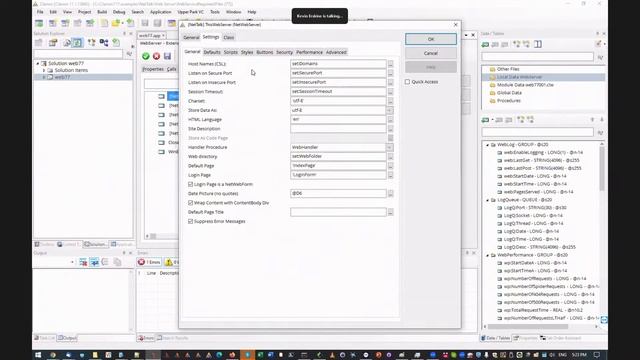Click the ellipsis button beside Listen on Secure Port
This screenshot has height=360, width=640.
[x=391, y=73]
